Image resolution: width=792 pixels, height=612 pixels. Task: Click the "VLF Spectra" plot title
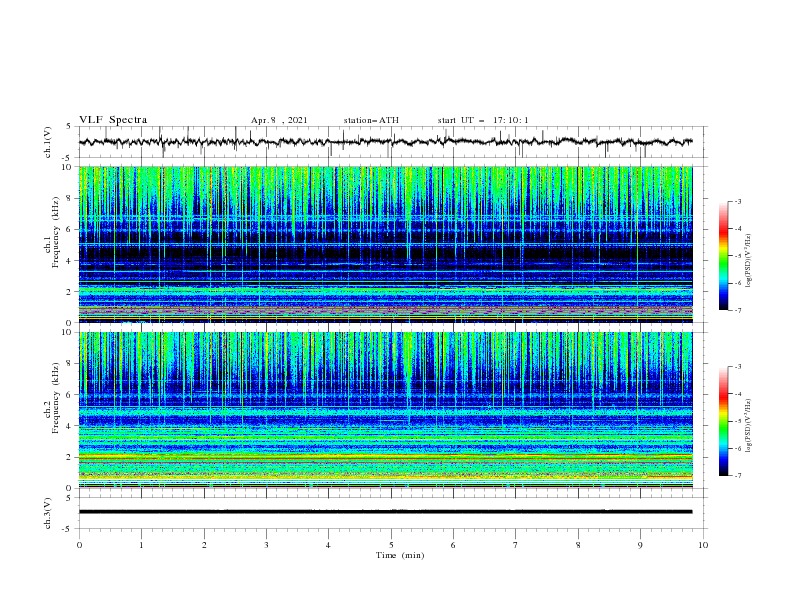pyautogui.click(x=113, y=120)
